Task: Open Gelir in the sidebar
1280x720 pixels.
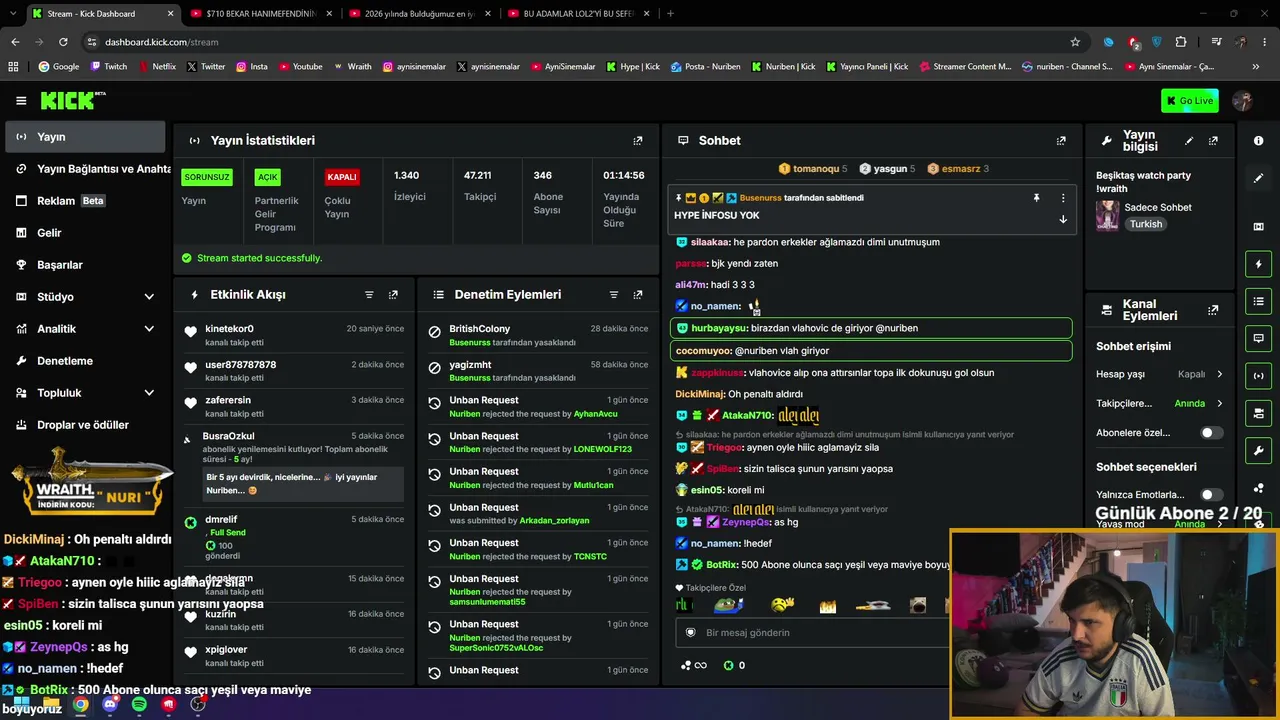Action: click(x=85, y=233)
